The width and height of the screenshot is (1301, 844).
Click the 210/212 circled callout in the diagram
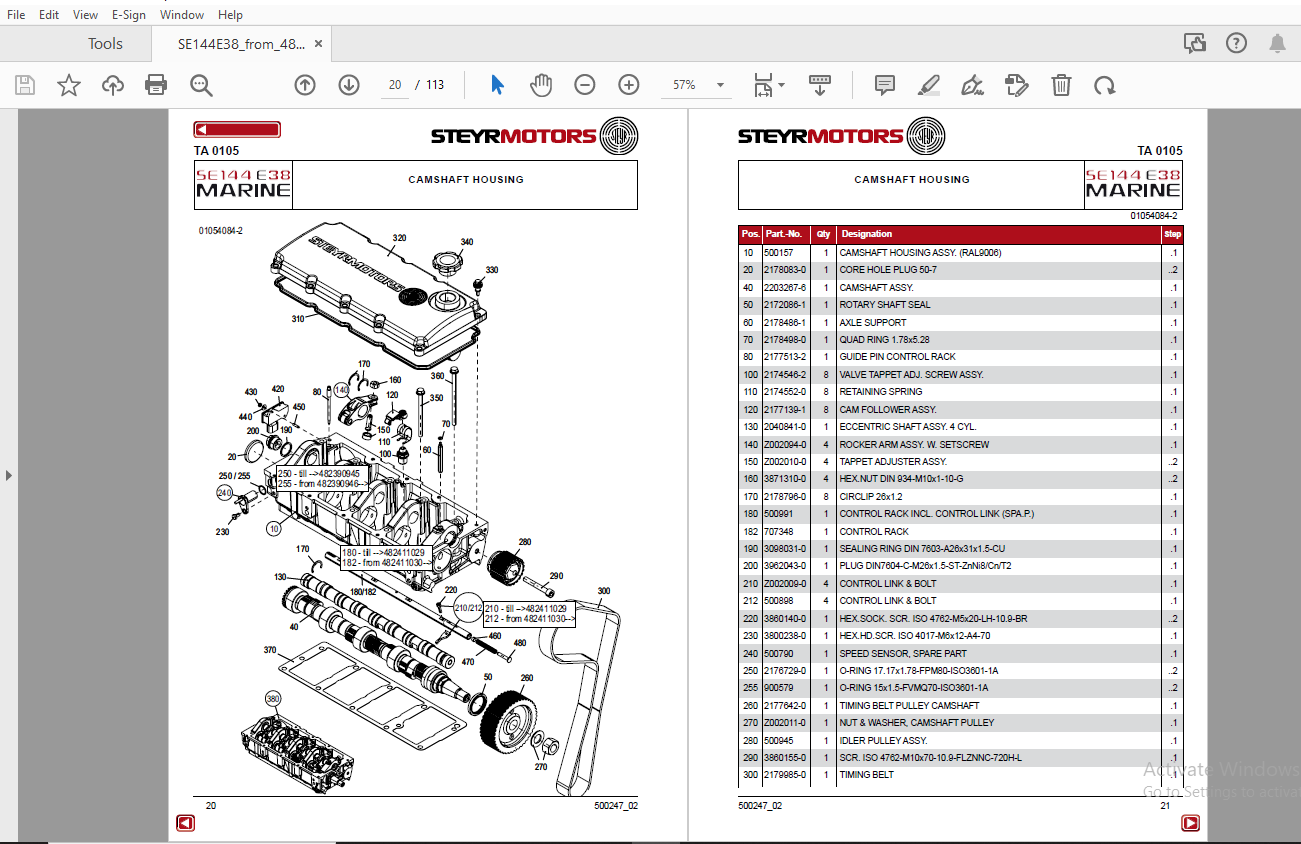468,607
